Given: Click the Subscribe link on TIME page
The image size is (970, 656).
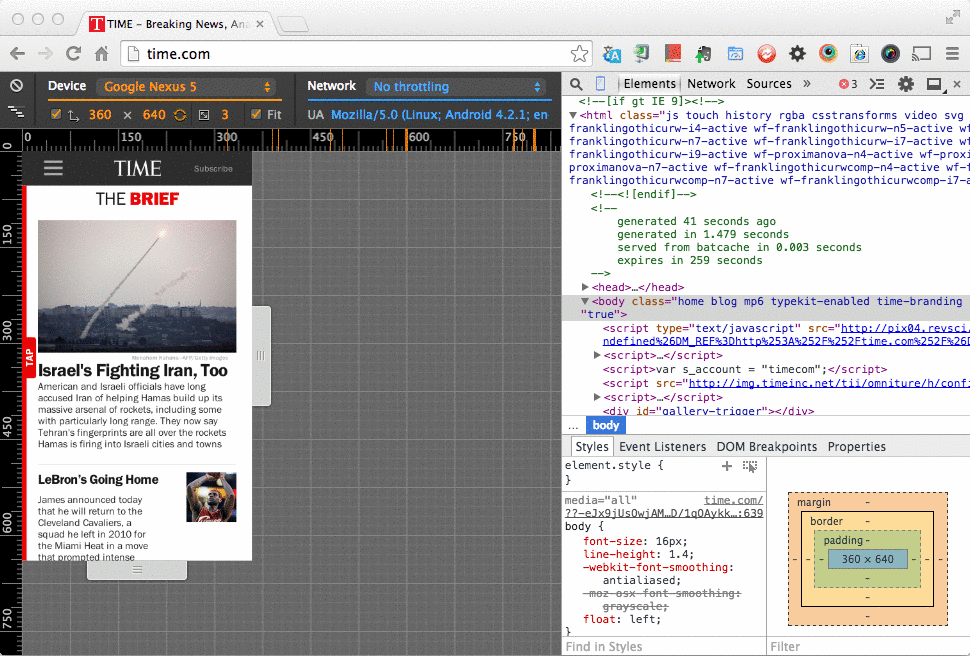Looking at the screenshot, I should (213, 169).
